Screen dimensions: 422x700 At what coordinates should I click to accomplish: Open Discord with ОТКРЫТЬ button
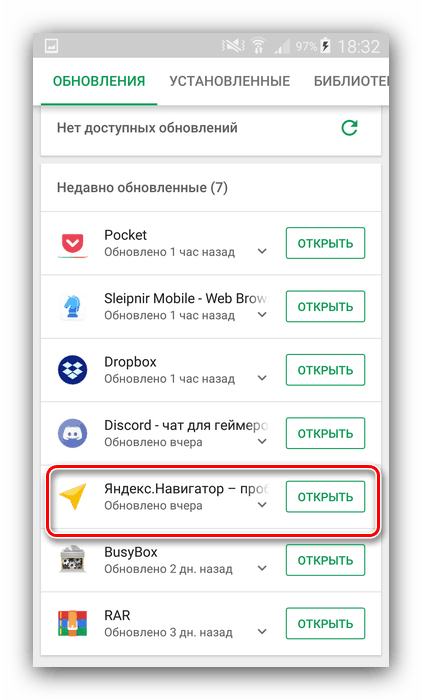(x=326, y=433)
